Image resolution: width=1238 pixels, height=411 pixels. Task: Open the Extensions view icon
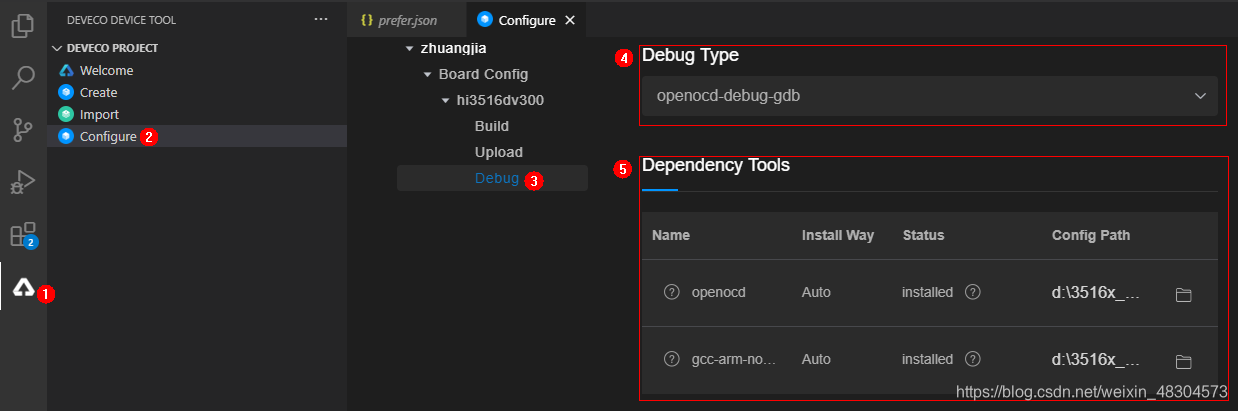(23, 235)
